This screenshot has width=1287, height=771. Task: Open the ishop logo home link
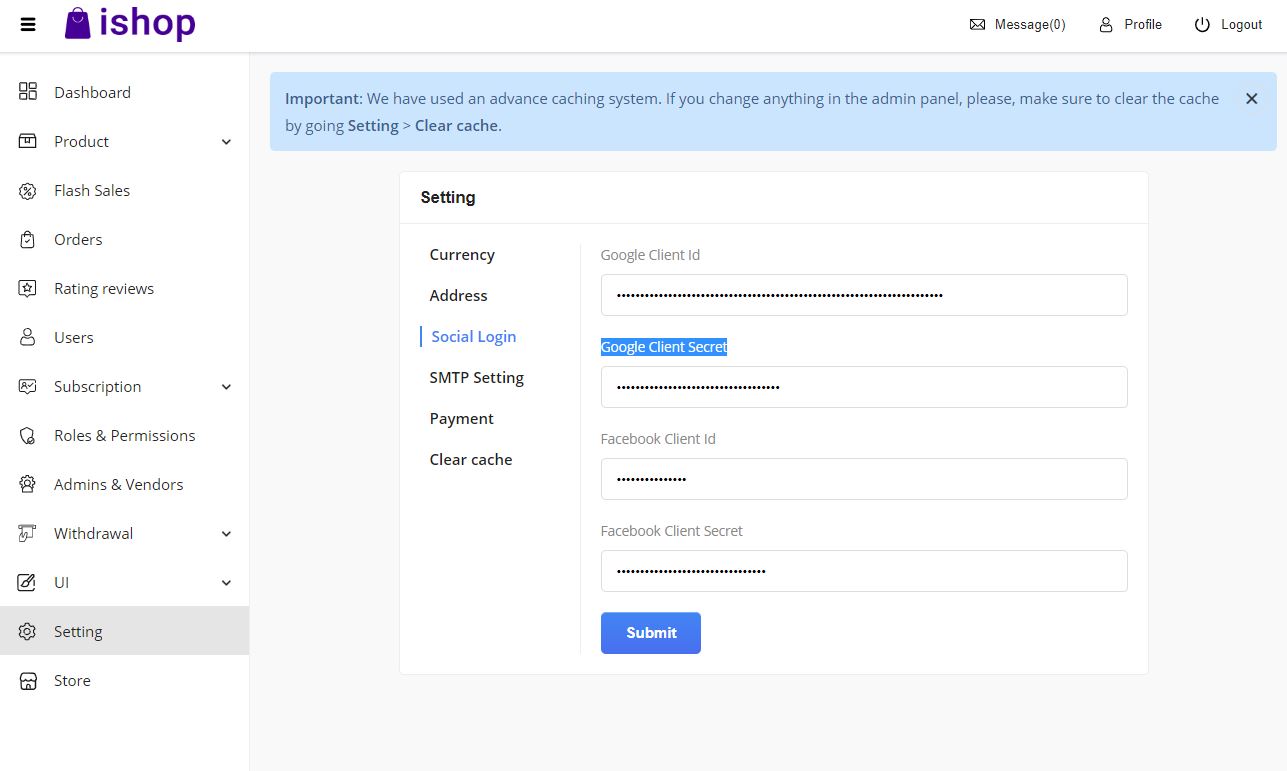pyautogui.click(x=130, y=24)
